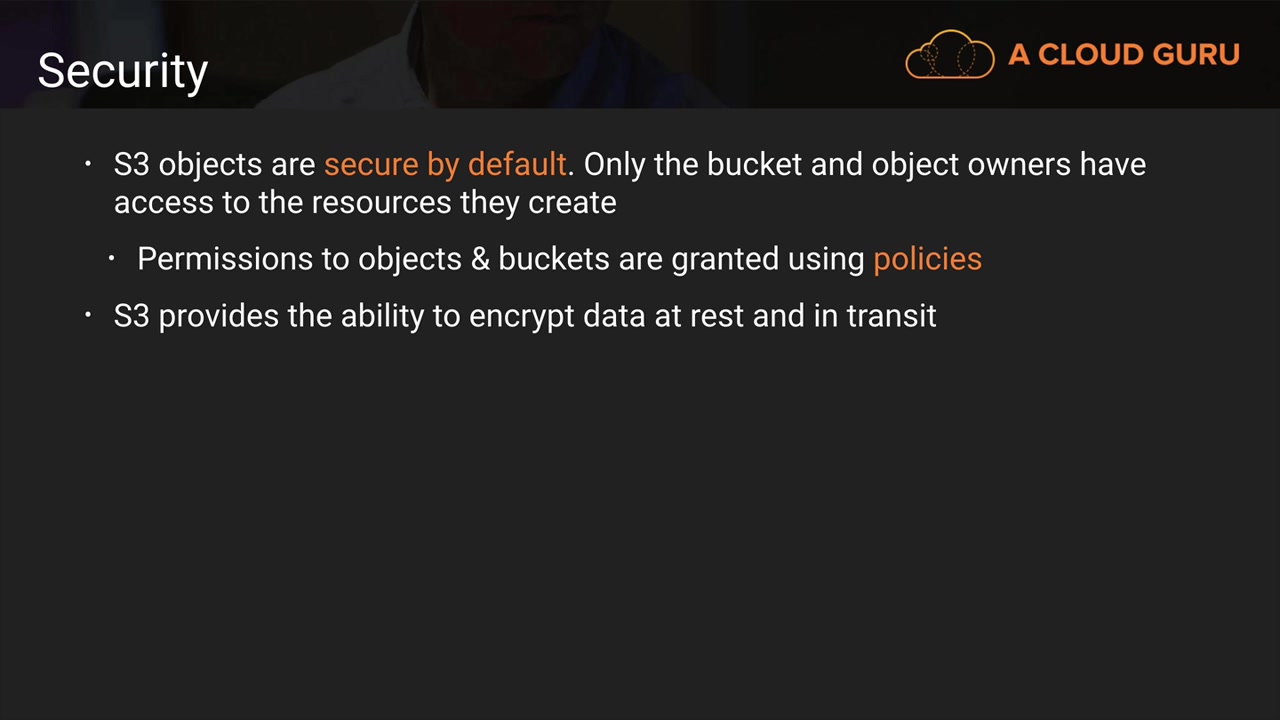Screen dimensions: 1280x720
Task: Click the bullet dot before "S3 objects are"
Action: tap(88, 164)
